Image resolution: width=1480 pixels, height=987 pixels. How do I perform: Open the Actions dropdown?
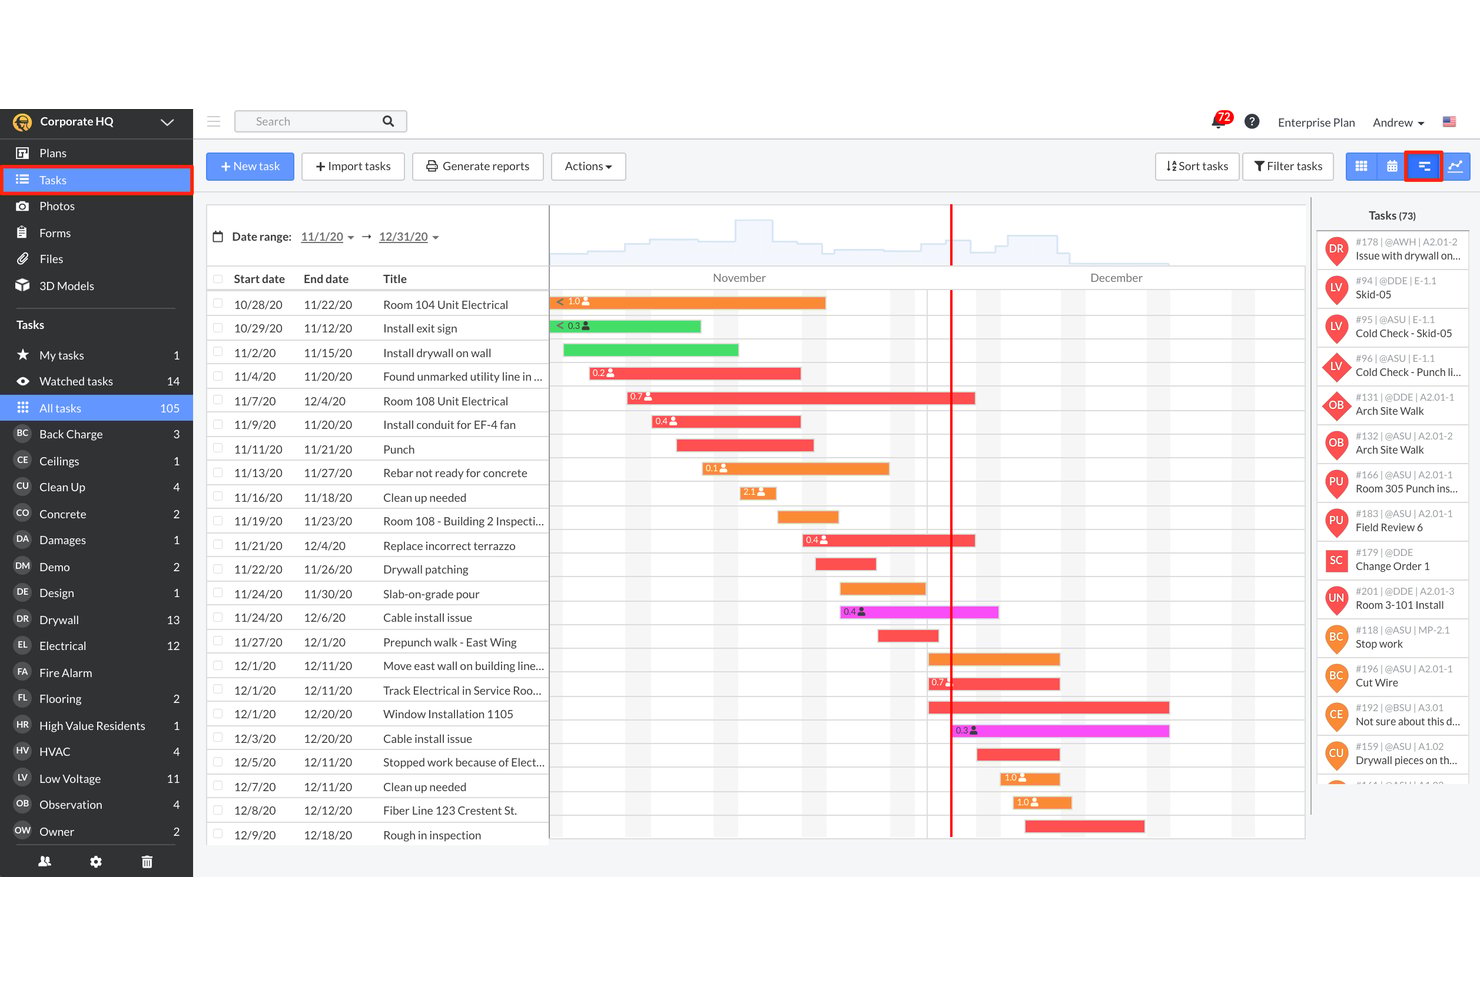coord(588,166)
